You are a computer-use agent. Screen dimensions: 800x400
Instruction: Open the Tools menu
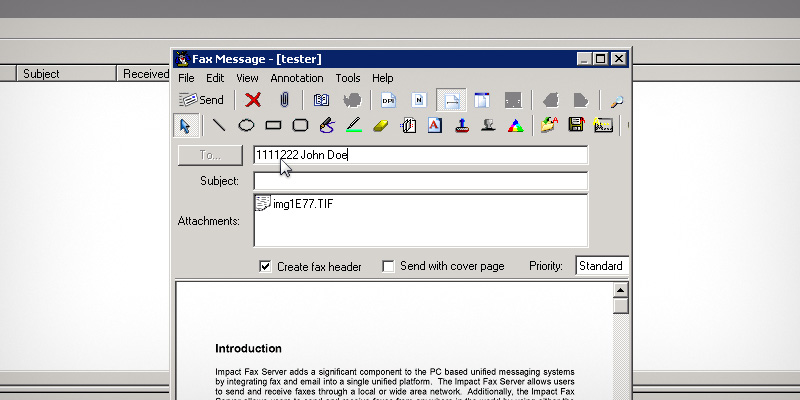tap(348, 78)
